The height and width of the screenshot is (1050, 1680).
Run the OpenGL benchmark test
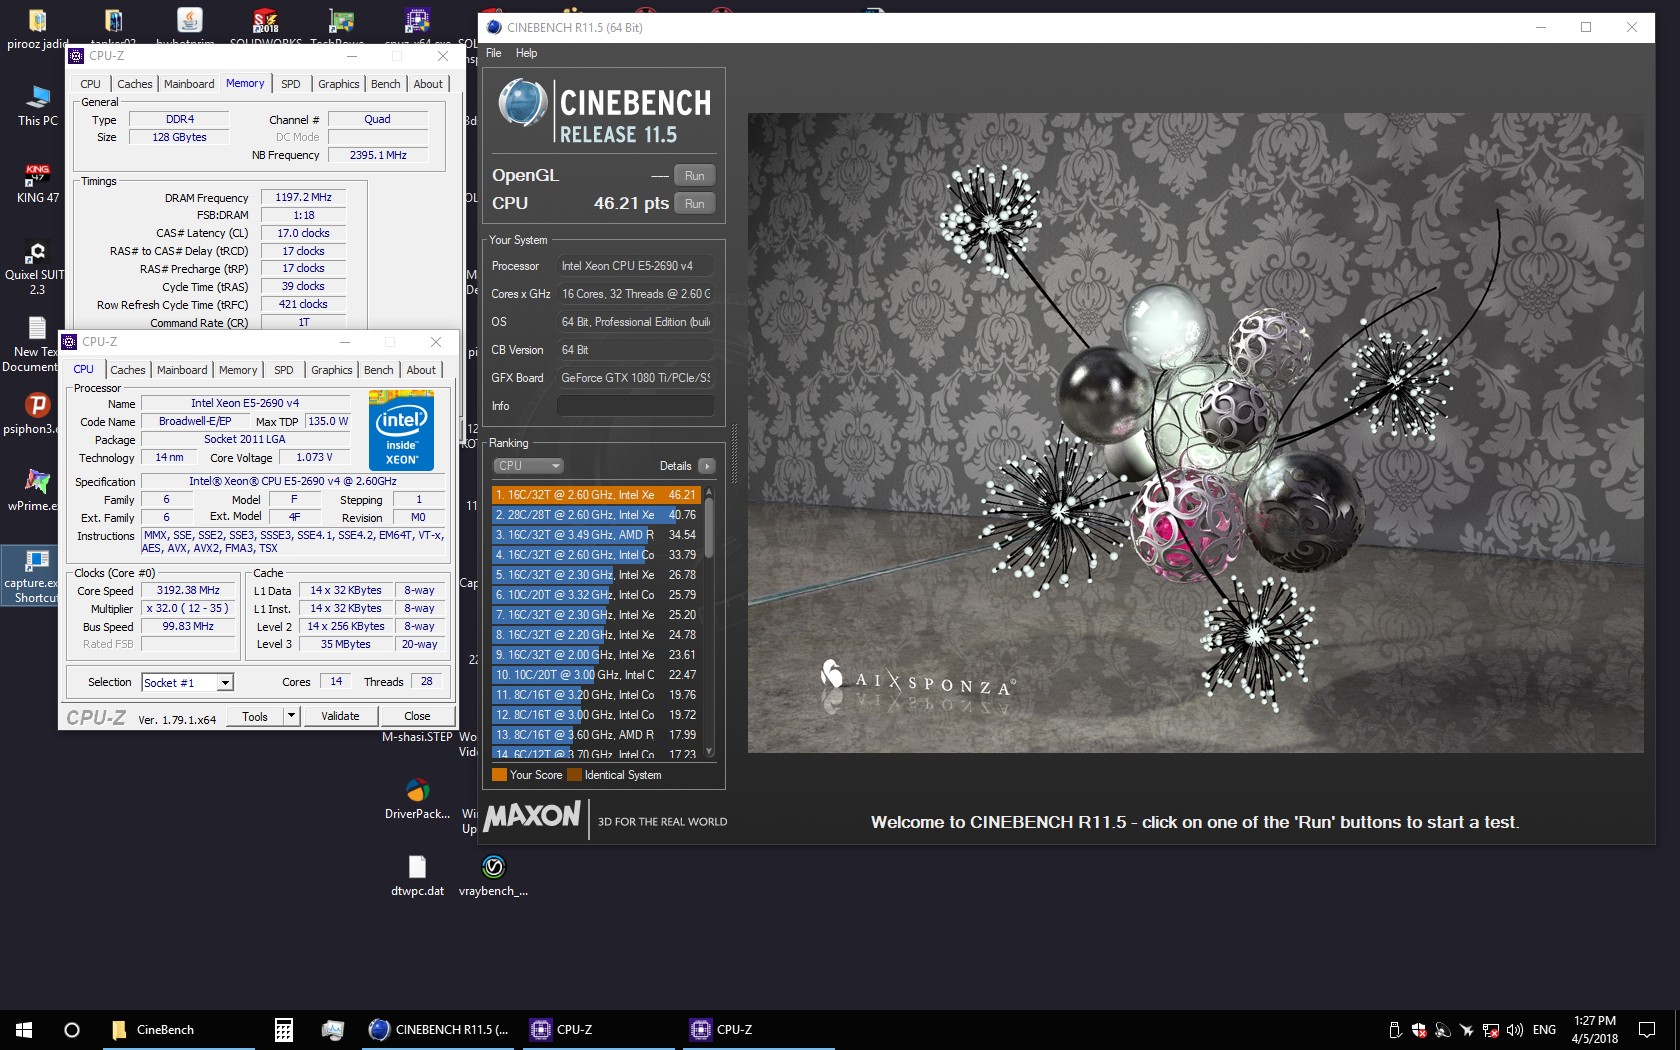694,176
